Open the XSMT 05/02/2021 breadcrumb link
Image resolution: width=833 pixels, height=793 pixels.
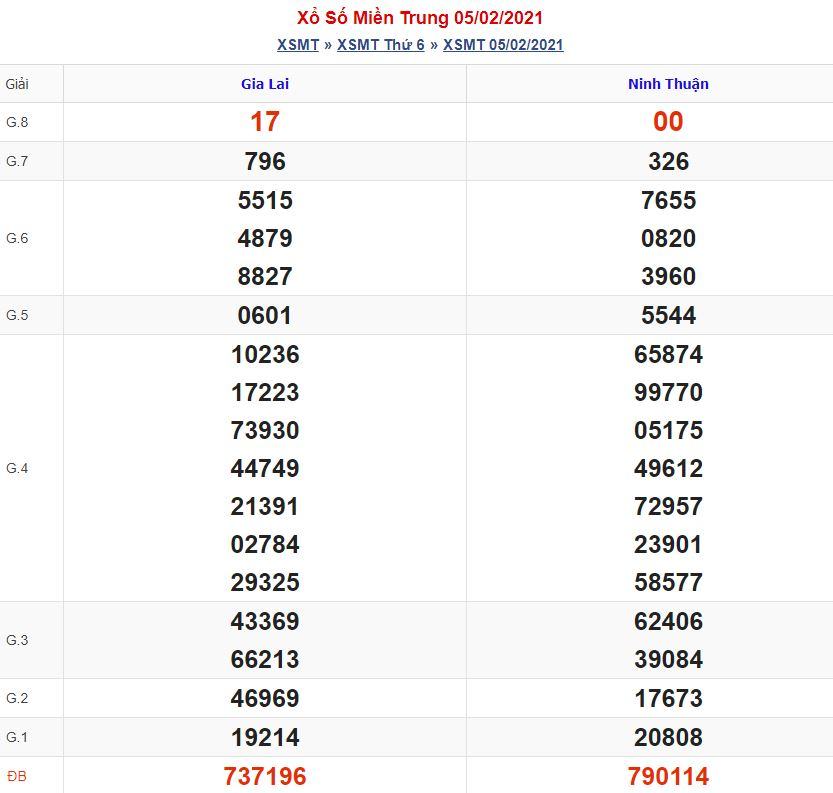coord(503,45)
